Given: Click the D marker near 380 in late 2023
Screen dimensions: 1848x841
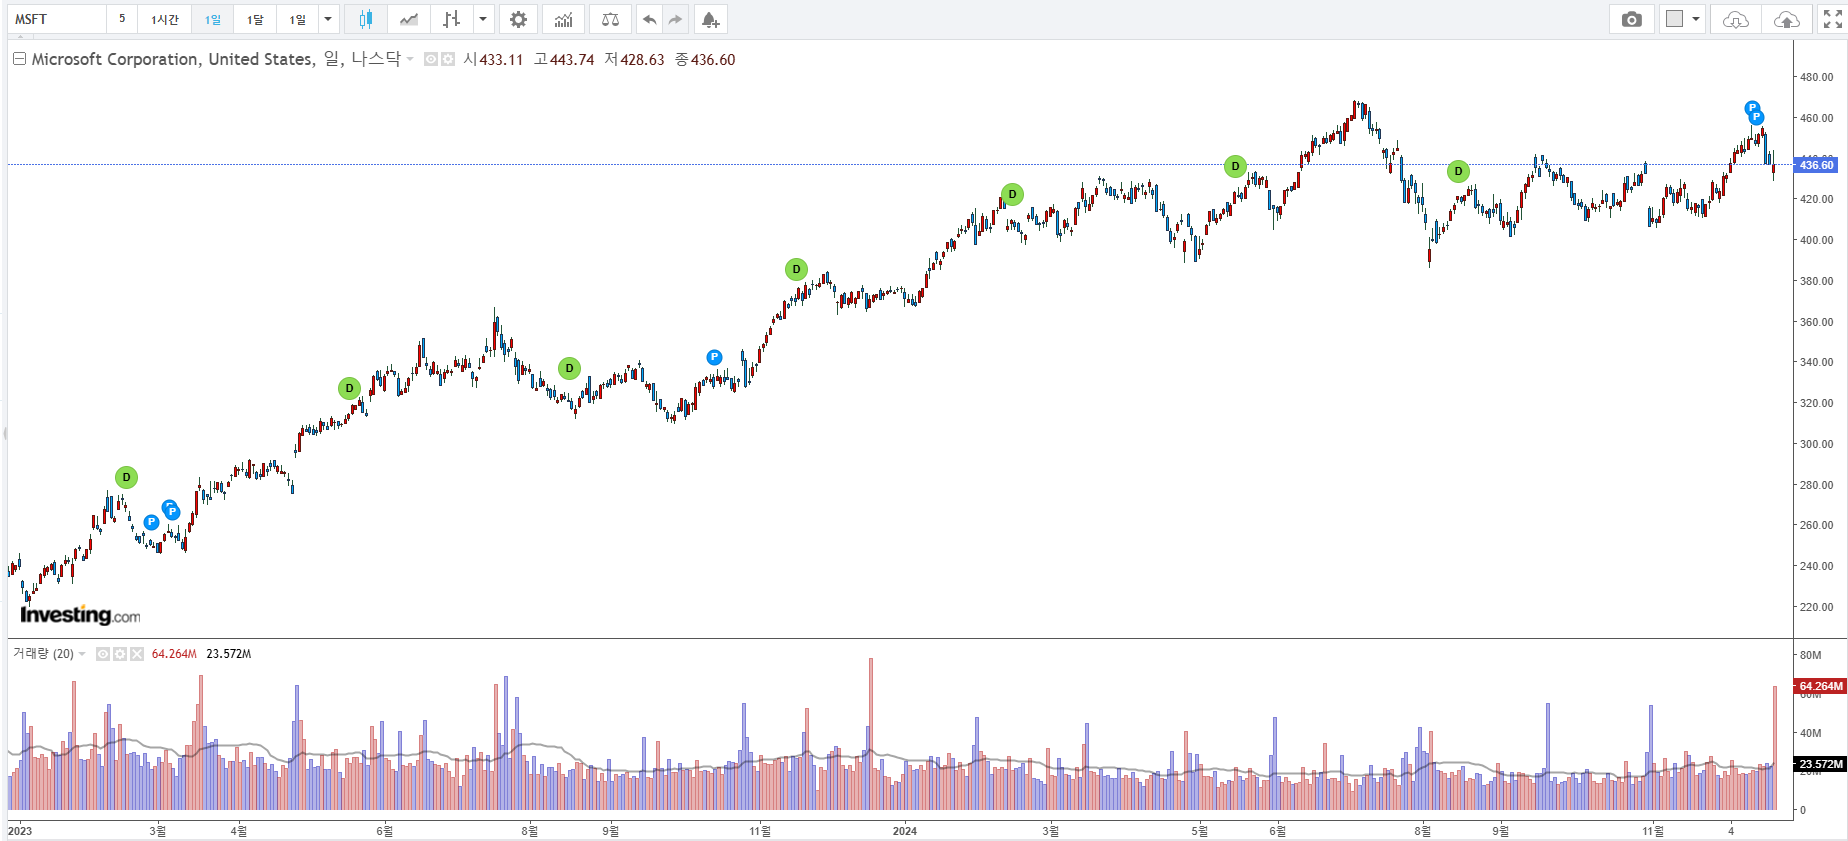Looking at the screenshot, I should pos(796,269).
